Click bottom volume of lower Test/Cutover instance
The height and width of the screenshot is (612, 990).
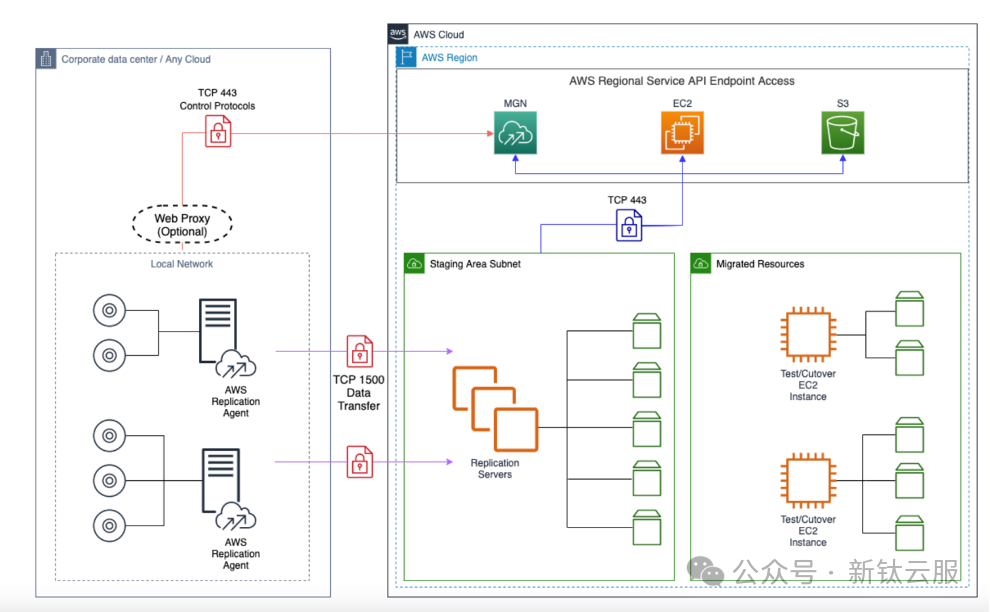pyautogui.click(x=909, y=533)
